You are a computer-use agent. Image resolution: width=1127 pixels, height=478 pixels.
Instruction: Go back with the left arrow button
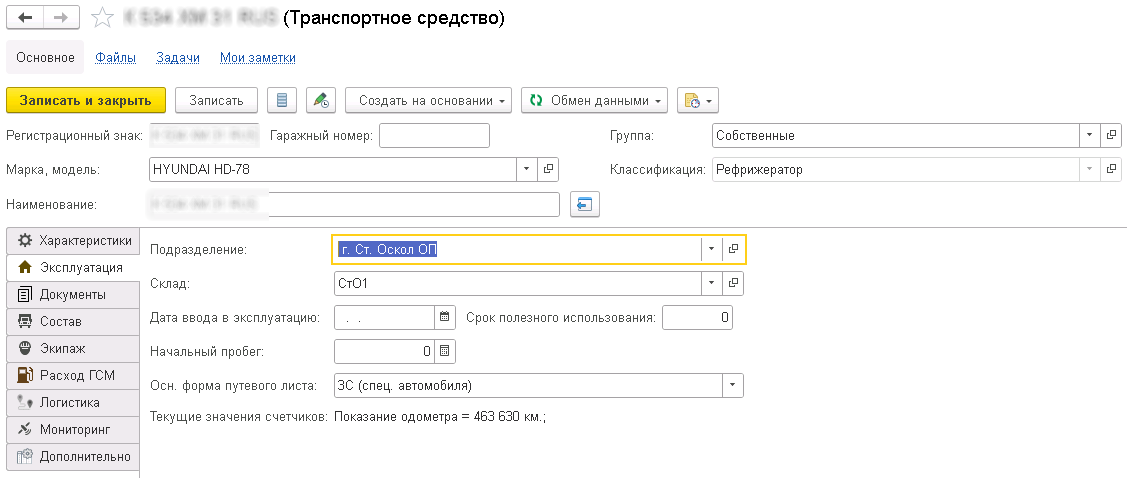click(x=25, y=18)
